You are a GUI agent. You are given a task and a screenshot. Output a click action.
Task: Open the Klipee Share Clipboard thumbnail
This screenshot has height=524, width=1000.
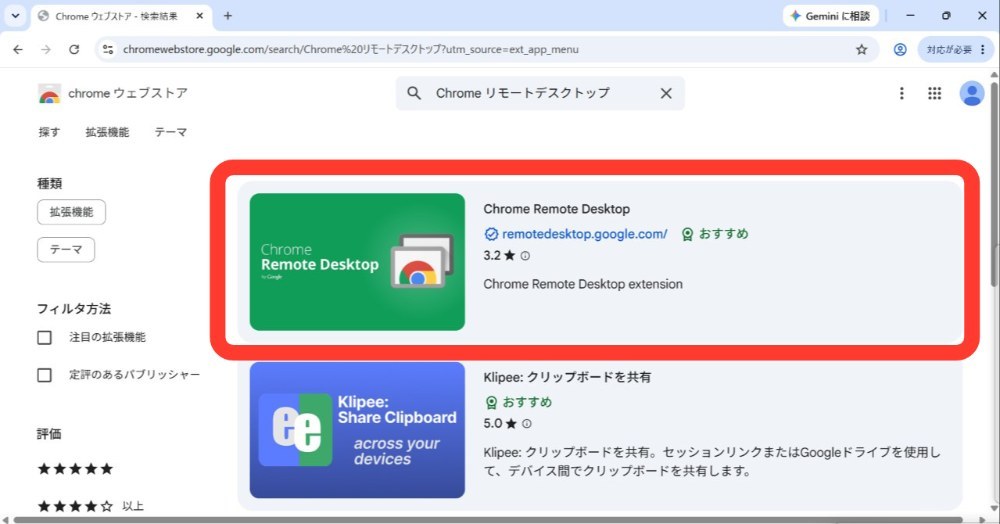click(x=357, y=430)
